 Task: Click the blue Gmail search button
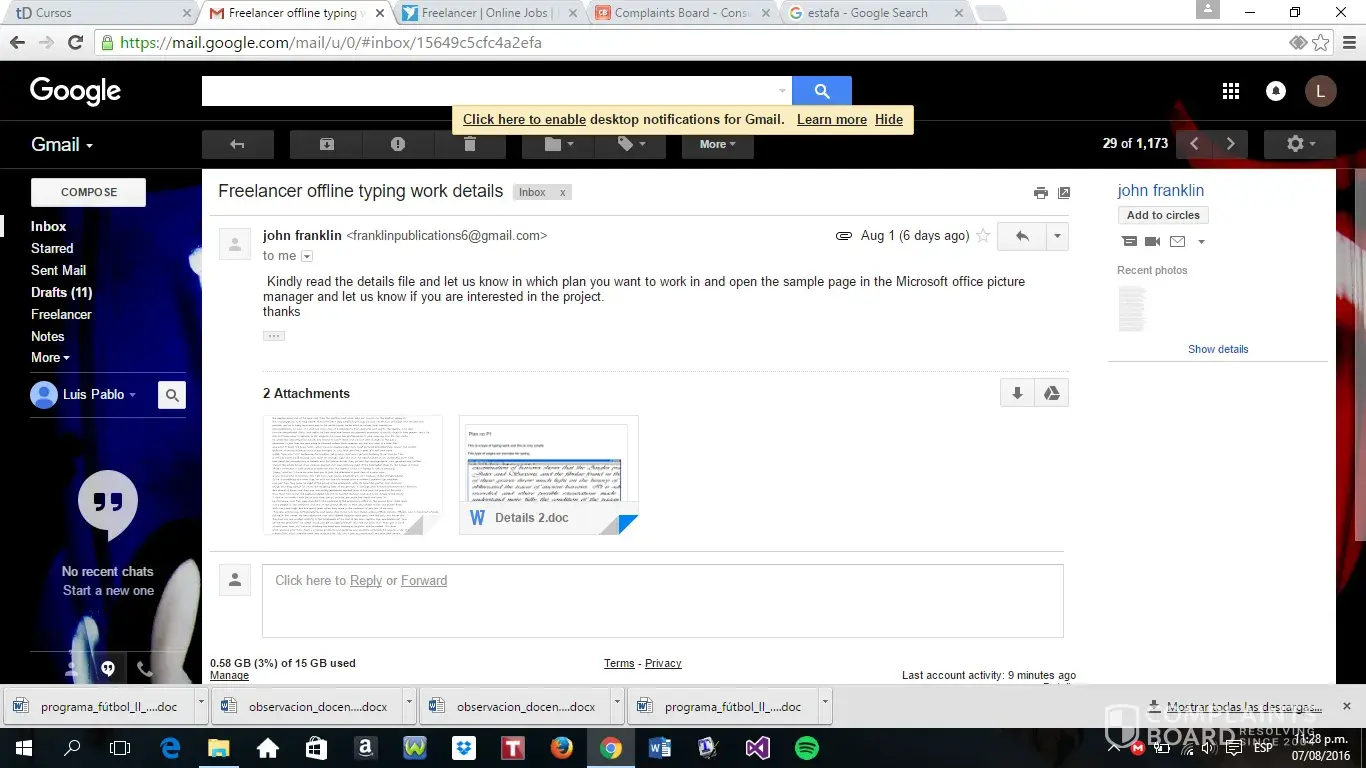[822, 91]
